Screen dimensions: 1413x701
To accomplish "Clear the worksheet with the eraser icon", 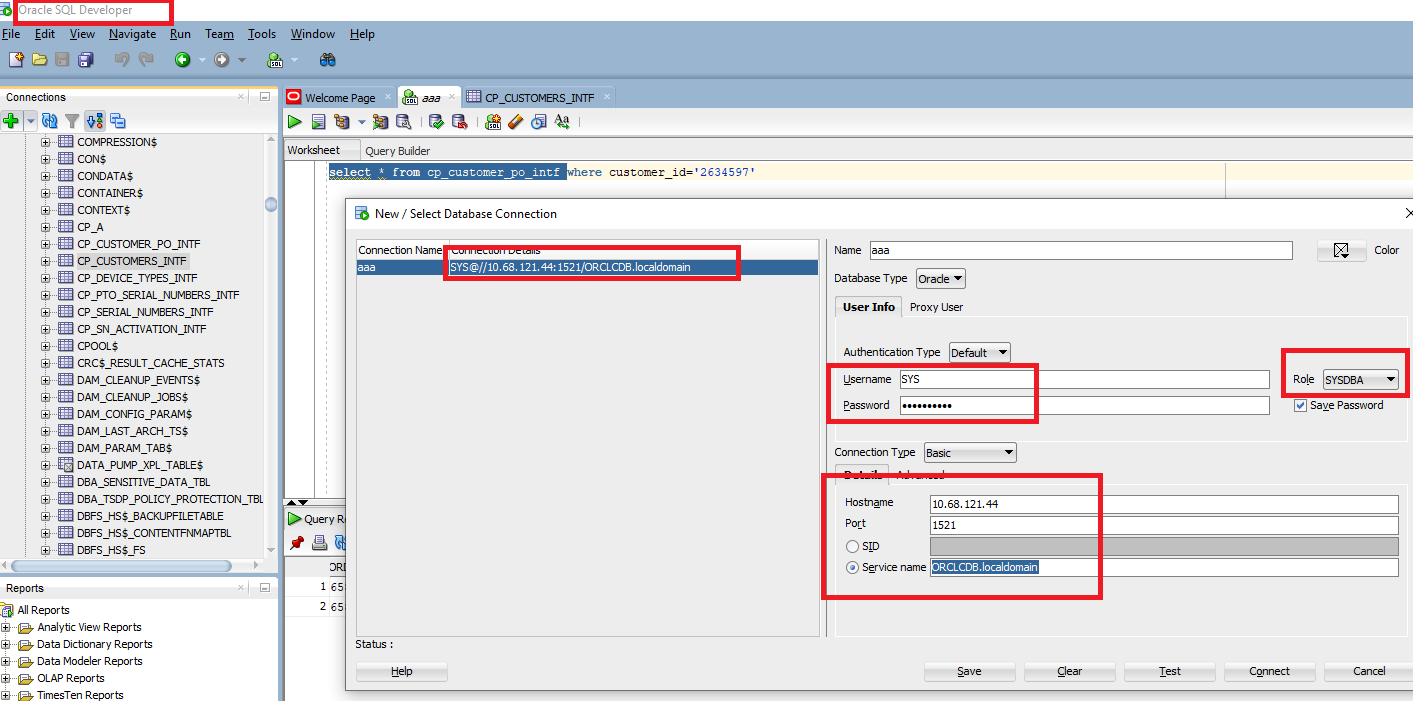I will [x=516, y=122].
